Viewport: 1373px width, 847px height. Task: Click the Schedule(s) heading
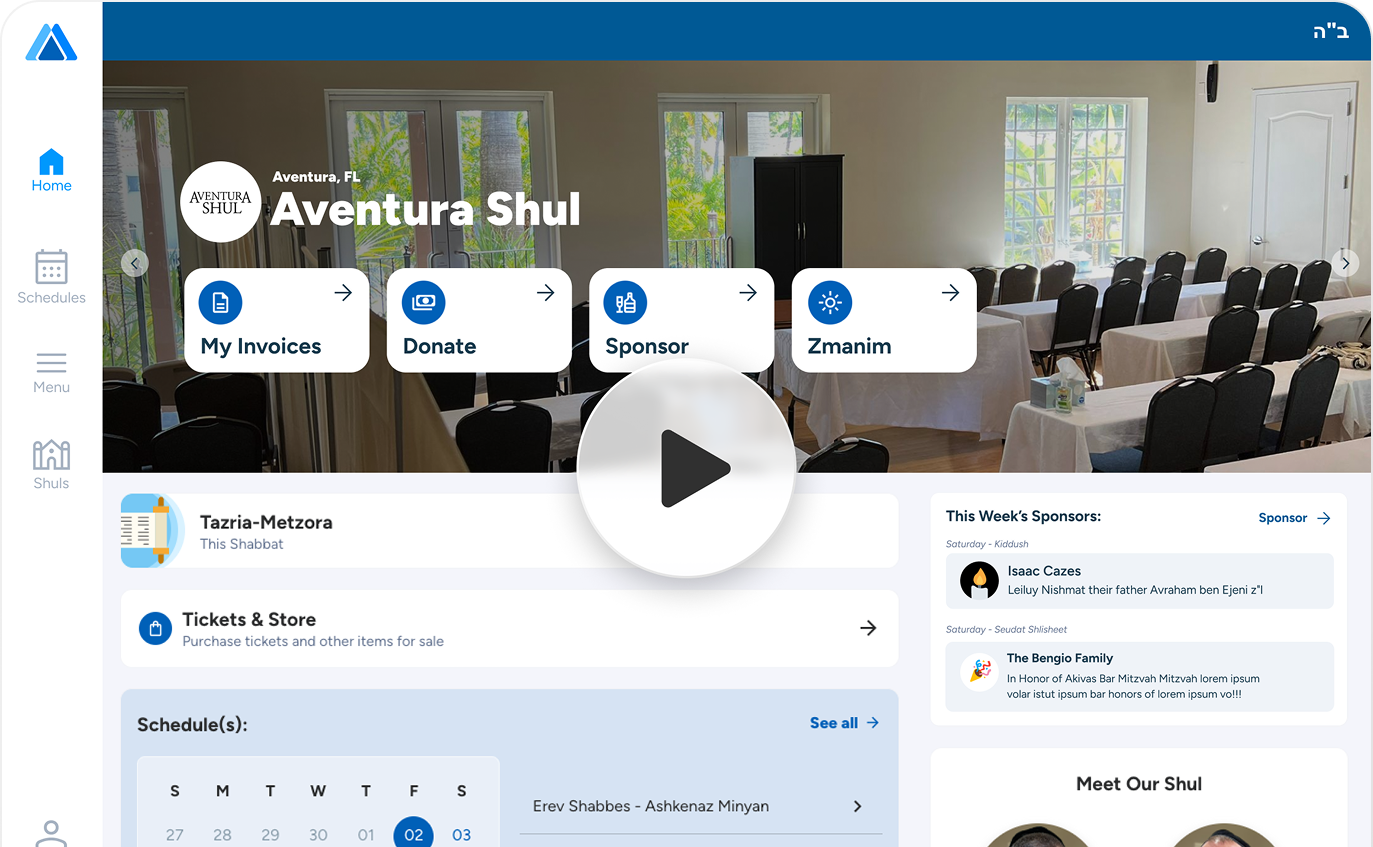click(192, 725)
